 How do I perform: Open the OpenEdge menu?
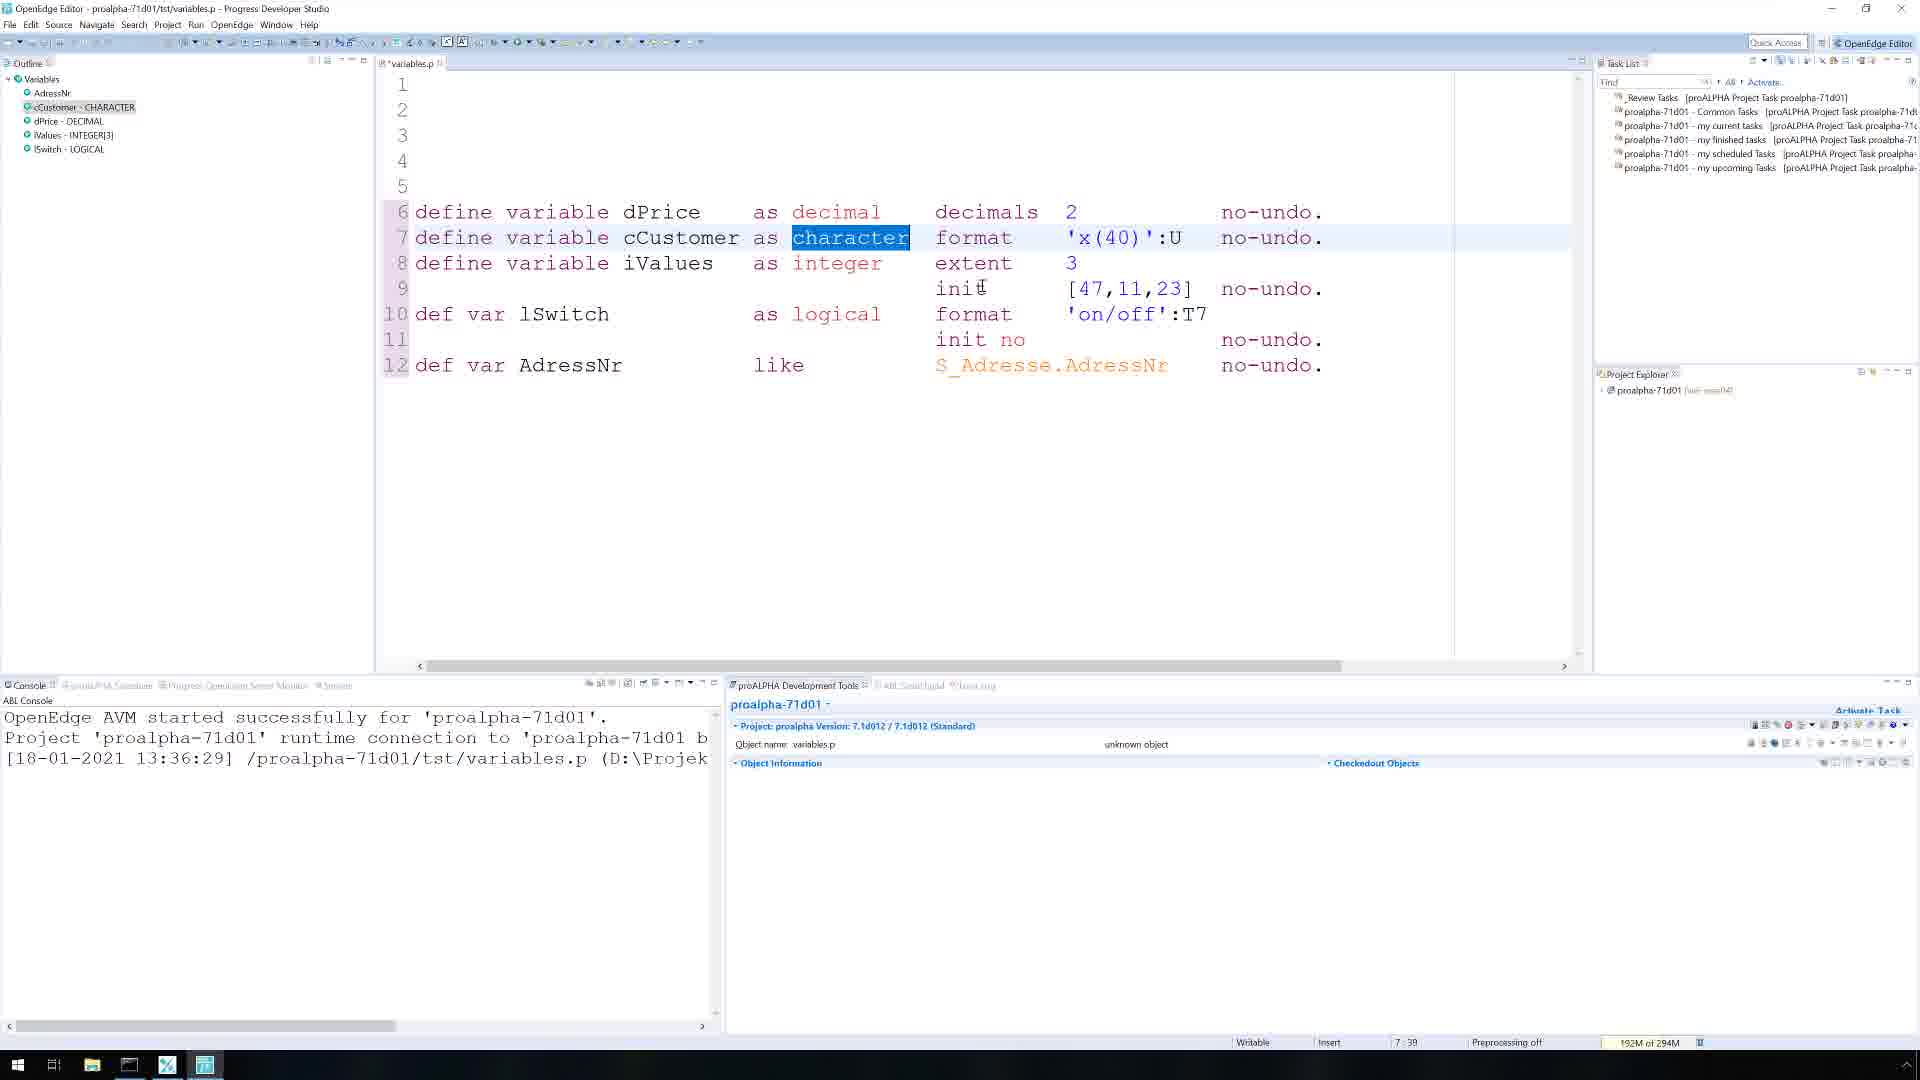(231, 25)
